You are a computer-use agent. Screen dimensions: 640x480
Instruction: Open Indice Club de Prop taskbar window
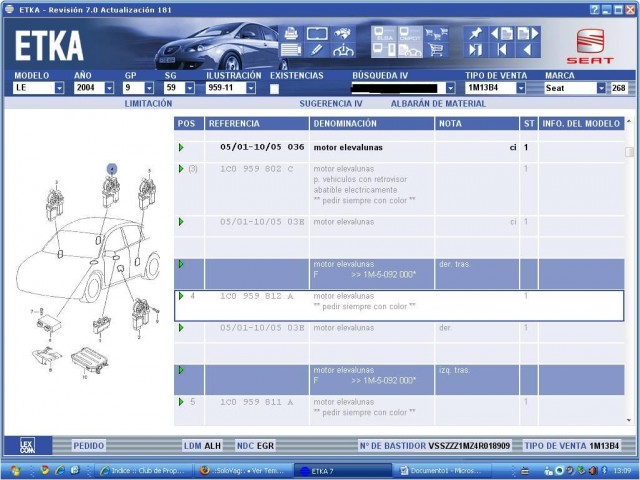(144, 471)
